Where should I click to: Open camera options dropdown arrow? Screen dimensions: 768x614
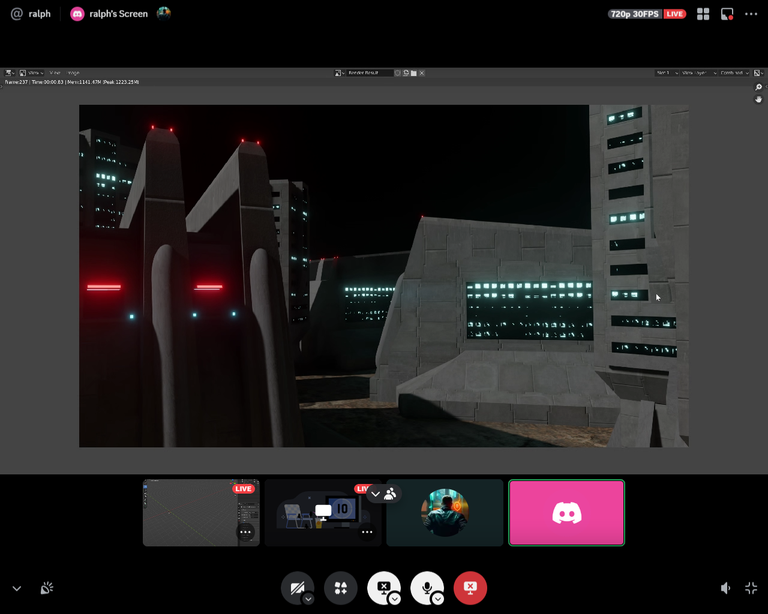309,599
